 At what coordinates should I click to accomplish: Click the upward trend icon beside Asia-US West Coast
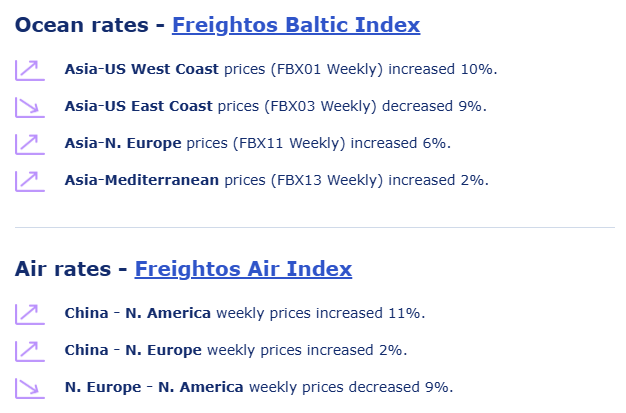pyautogui.click(x=27, y=69)
